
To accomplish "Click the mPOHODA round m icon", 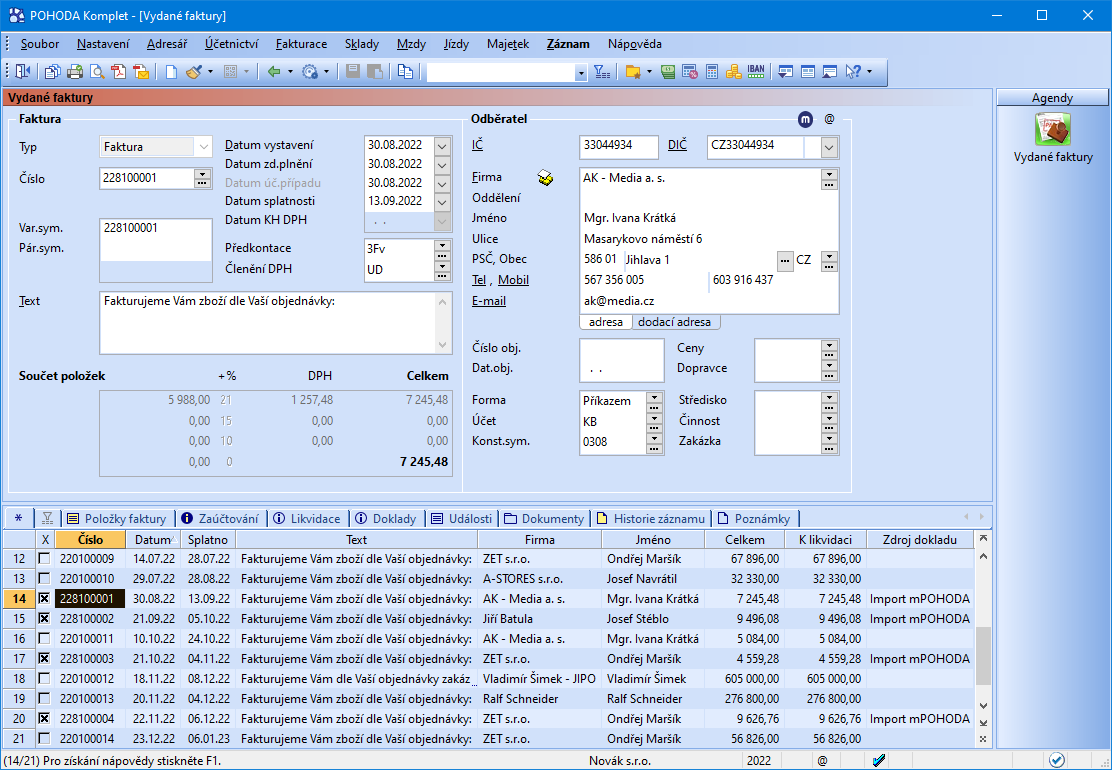I will [805, 119].
